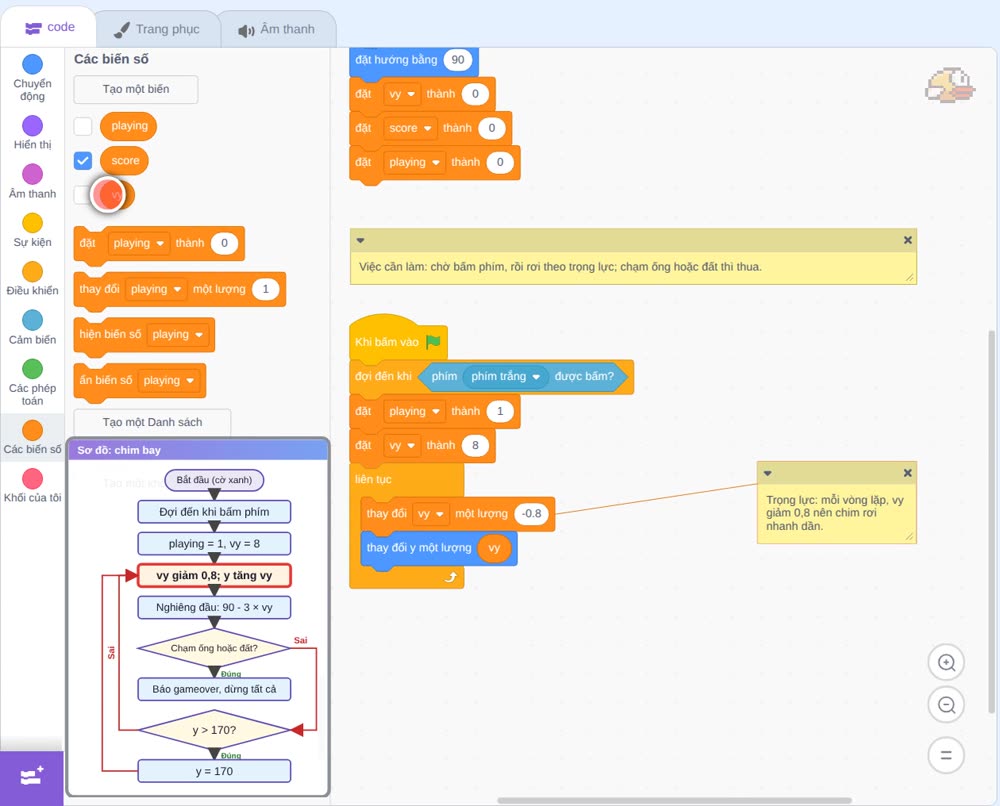Screen dimensions: 1000x806
Task: Open the 'phím trắng' key dropdown
Action: pyautogui.click(x=506, y=376)
